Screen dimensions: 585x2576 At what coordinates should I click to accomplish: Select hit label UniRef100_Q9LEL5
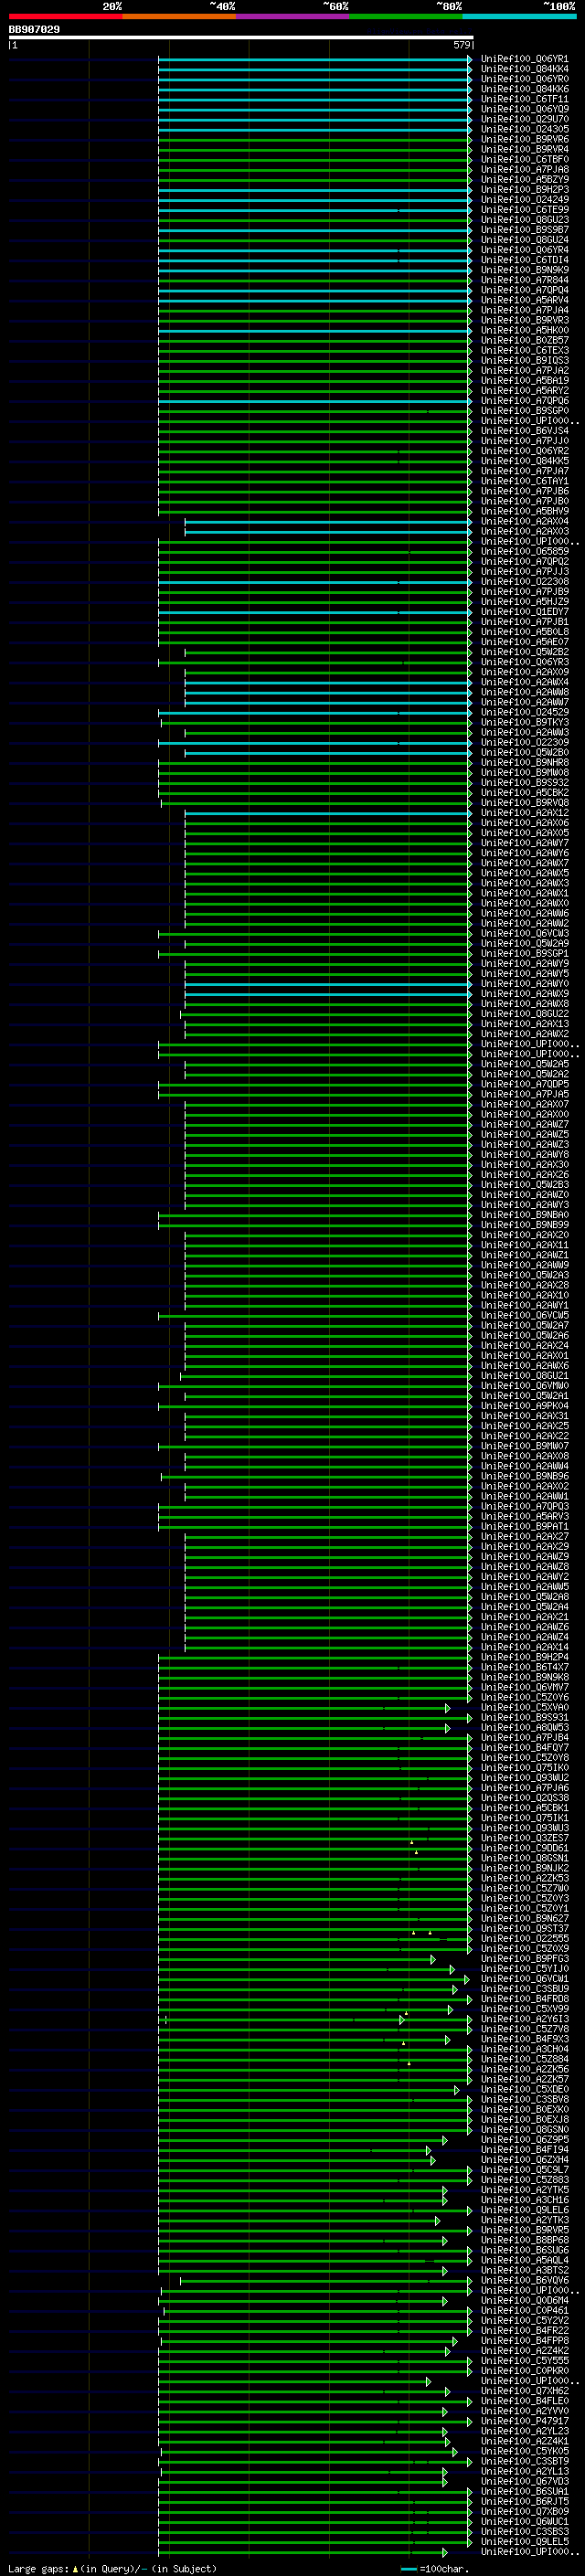pyautogui.click(x=525, y=2542)
